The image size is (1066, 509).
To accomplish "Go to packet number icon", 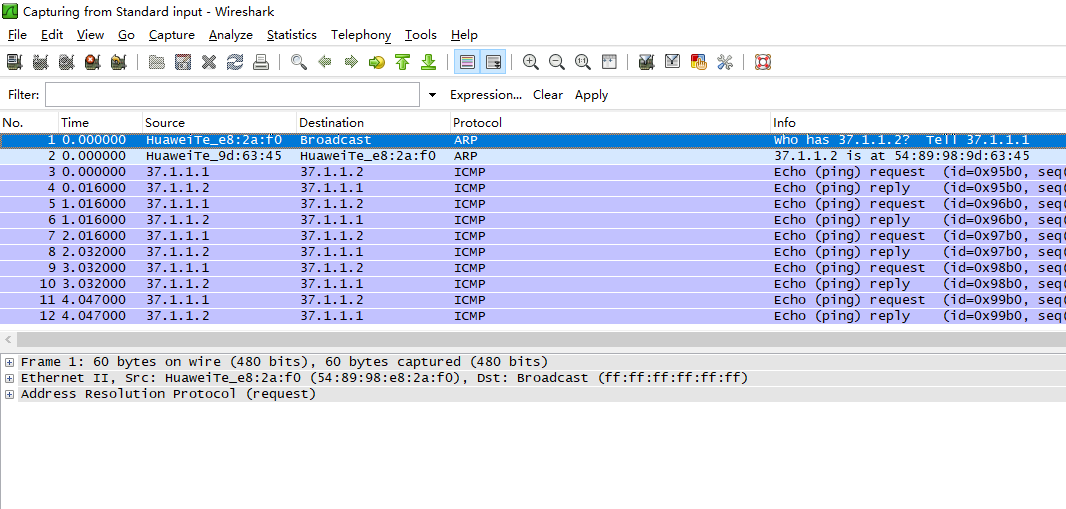I will click(x=377, y=63).
